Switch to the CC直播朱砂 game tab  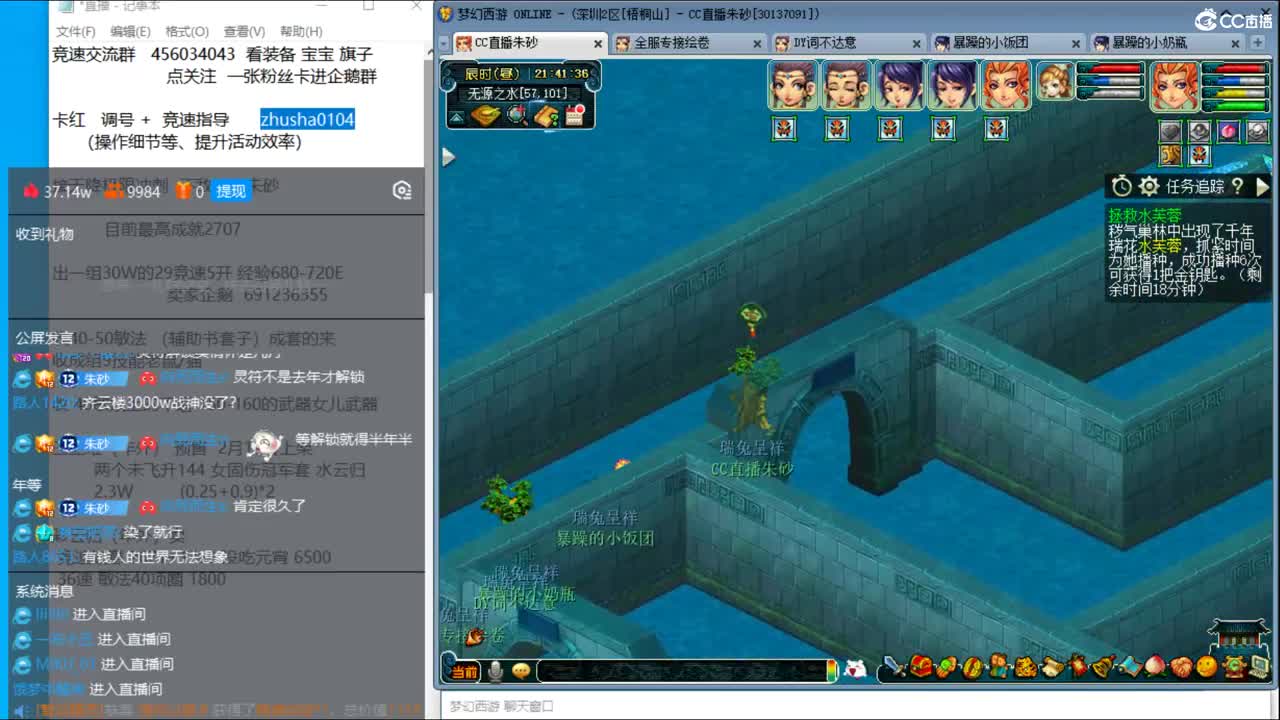(529, 43)
